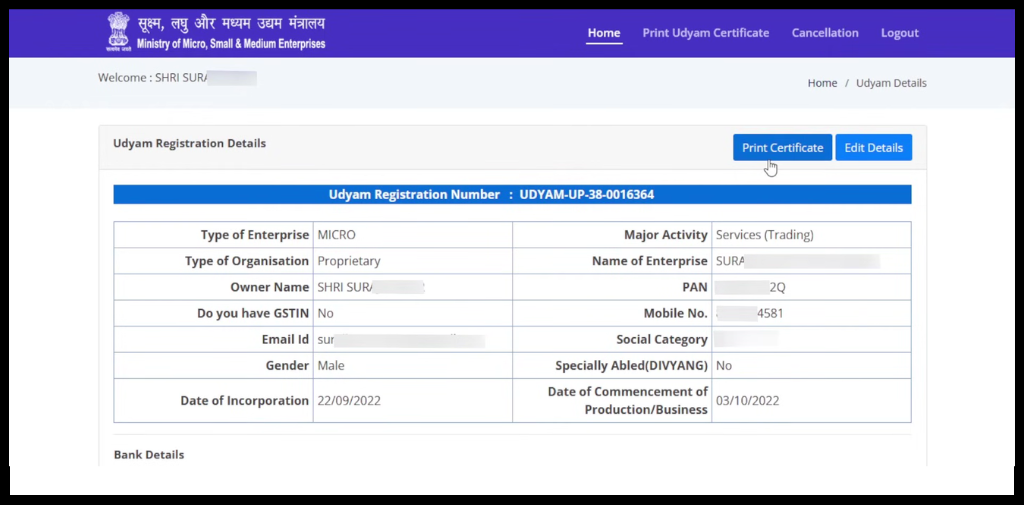Click the Email Id label

click(x=285, y=340)
